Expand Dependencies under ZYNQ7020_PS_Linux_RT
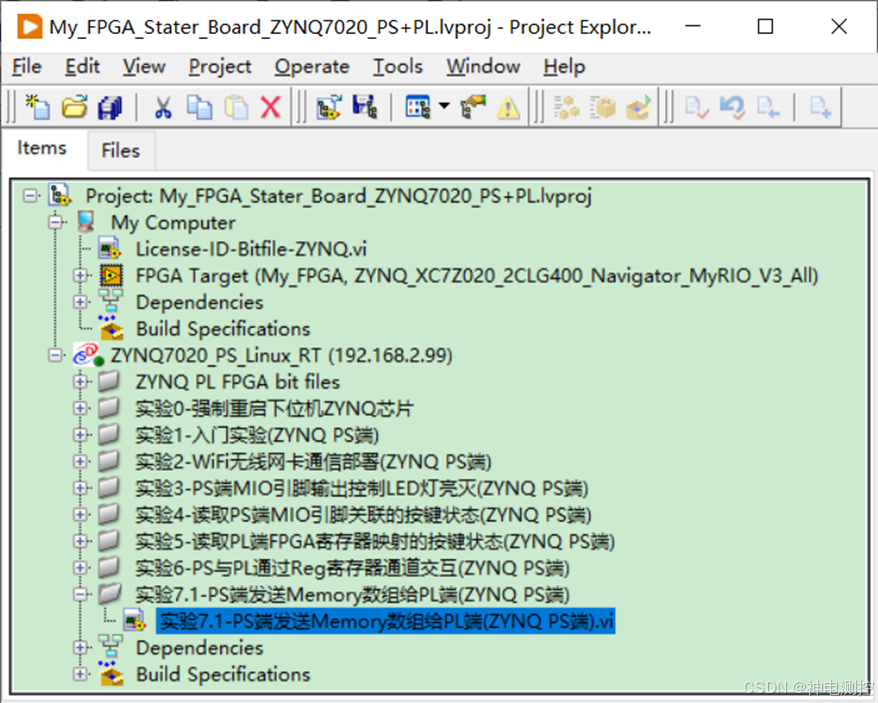Viewport: 878px width, 703px height. coord(80,648)
